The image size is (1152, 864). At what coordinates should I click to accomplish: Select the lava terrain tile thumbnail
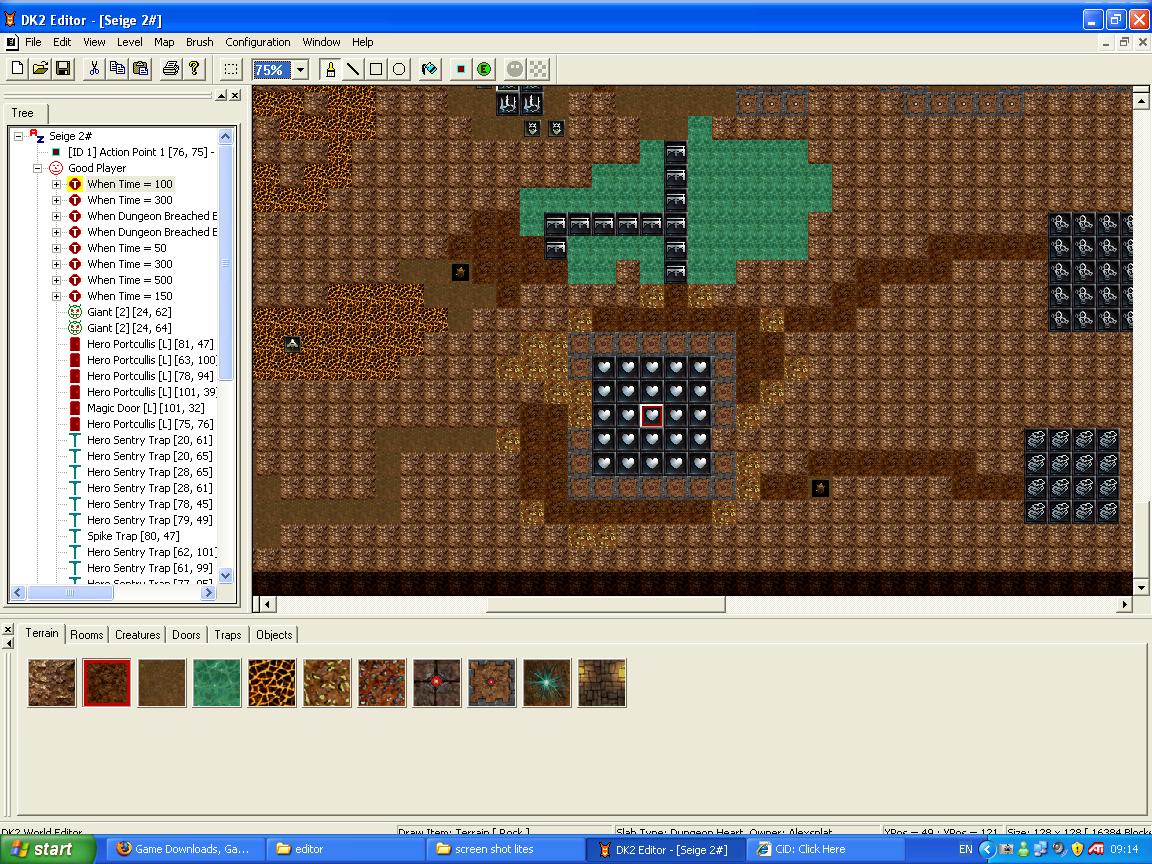[x=272, y=683]
